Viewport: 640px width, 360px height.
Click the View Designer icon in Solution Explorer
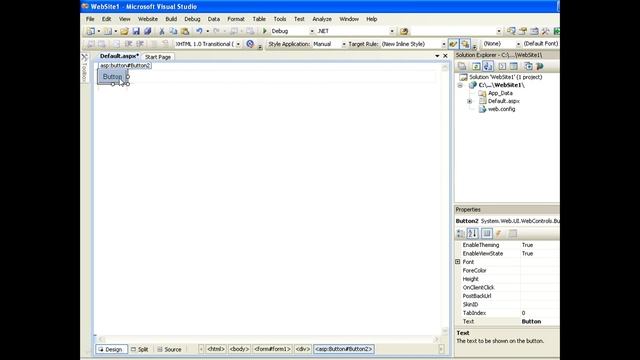point(514,66)
